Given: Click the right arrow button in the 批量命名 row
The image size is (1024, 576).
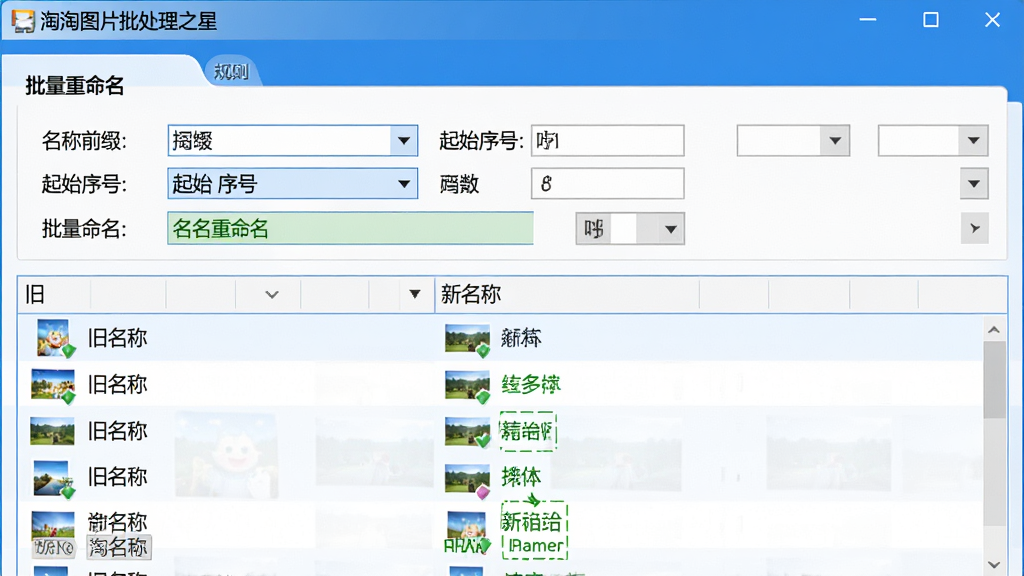Looking at the screenshot, I should coord(974,229).
